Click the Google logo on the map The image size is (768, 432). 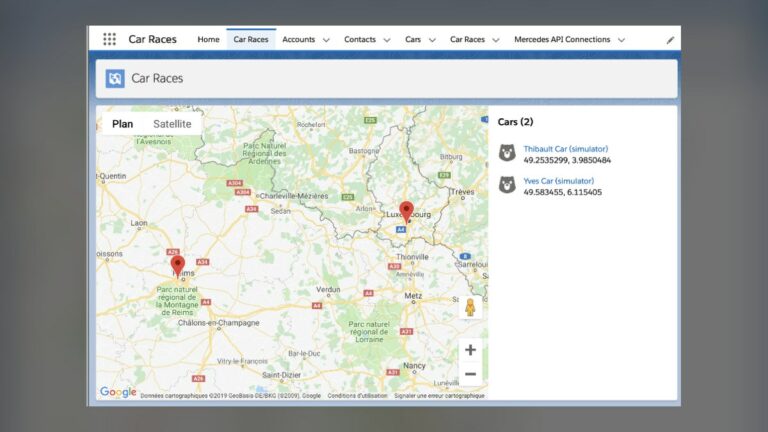[118, 392]
